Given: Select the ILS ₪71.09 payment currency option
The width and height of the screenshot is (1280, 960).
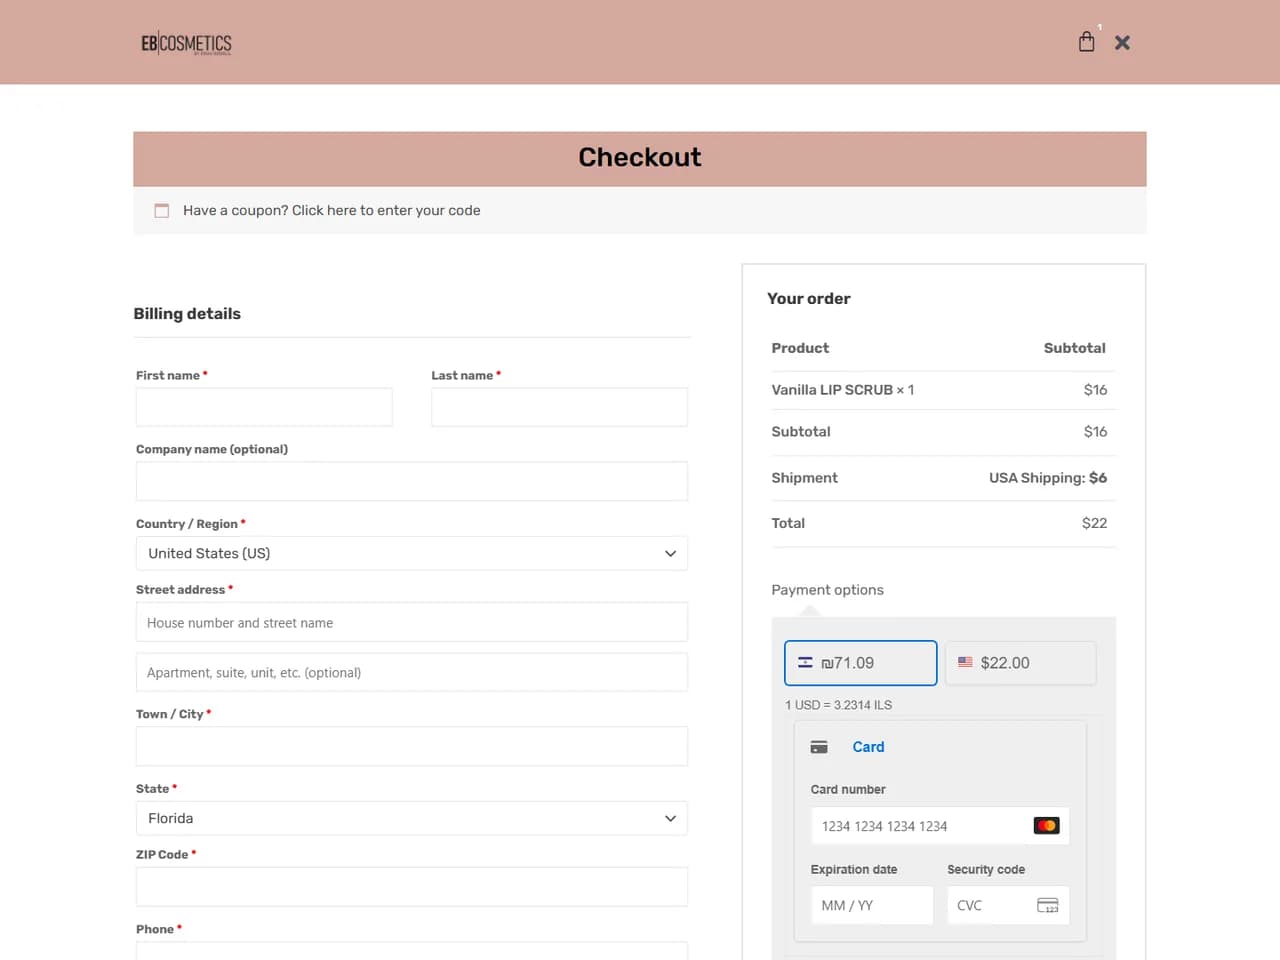Looking at the screenshot, I should pos(860,663).
